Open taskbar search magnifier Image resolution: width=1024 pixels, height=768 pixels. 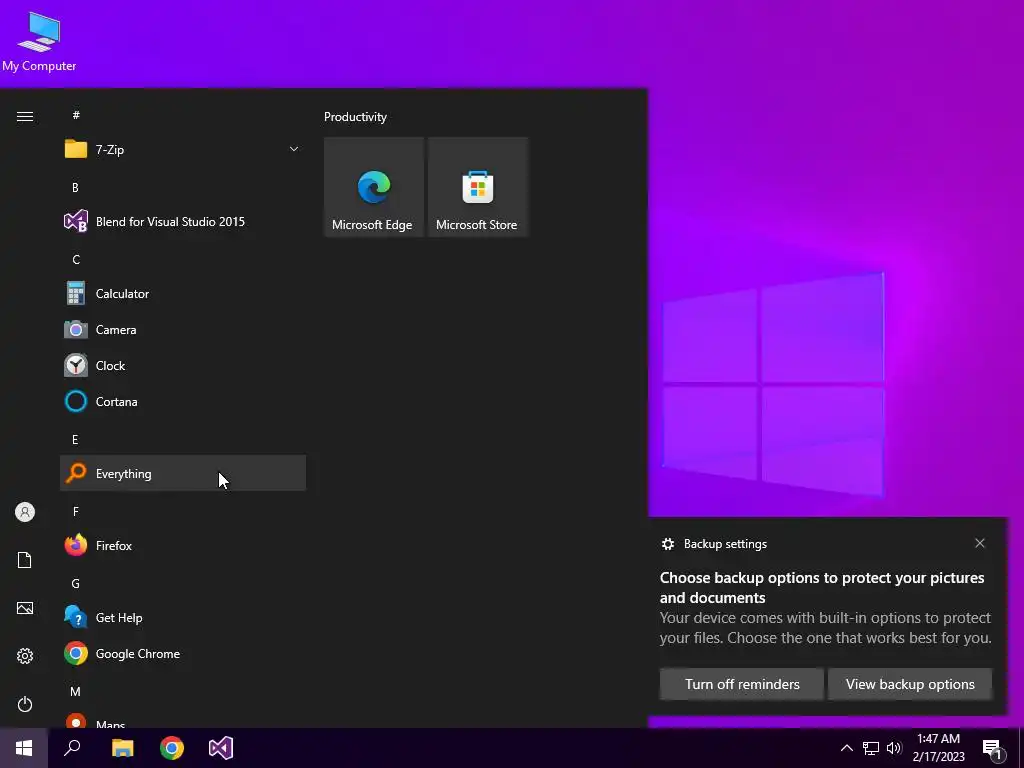72,748
